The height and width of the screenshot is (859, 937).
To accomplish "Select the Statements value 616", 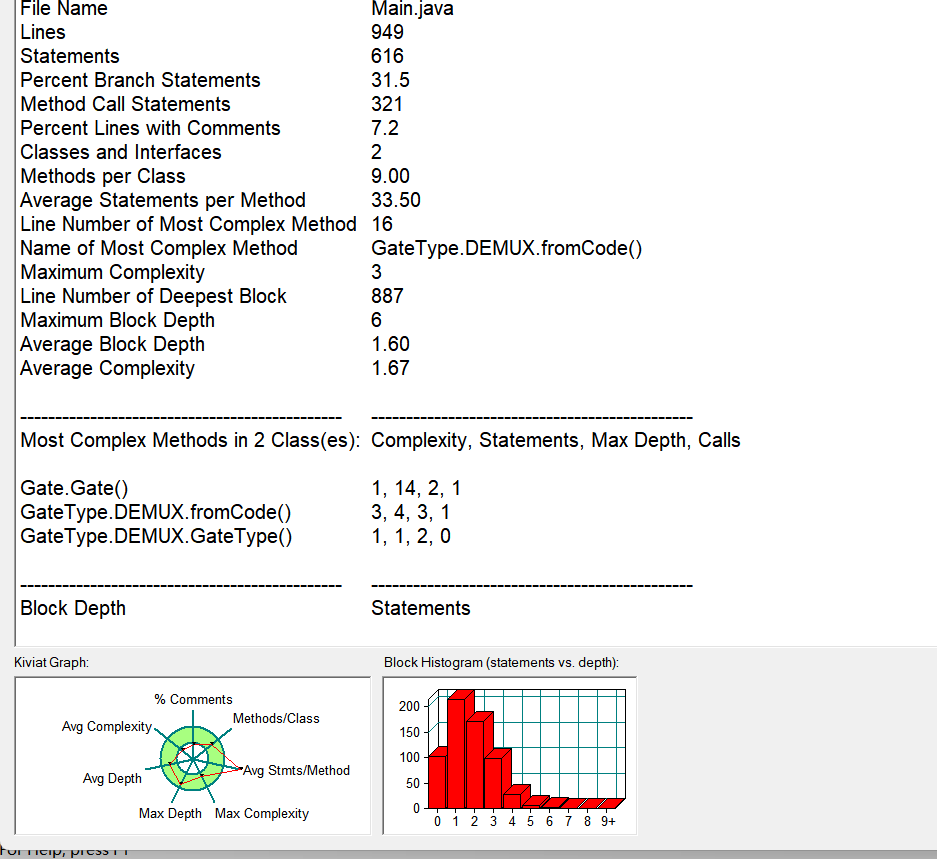I will click(x=387, y=56).
